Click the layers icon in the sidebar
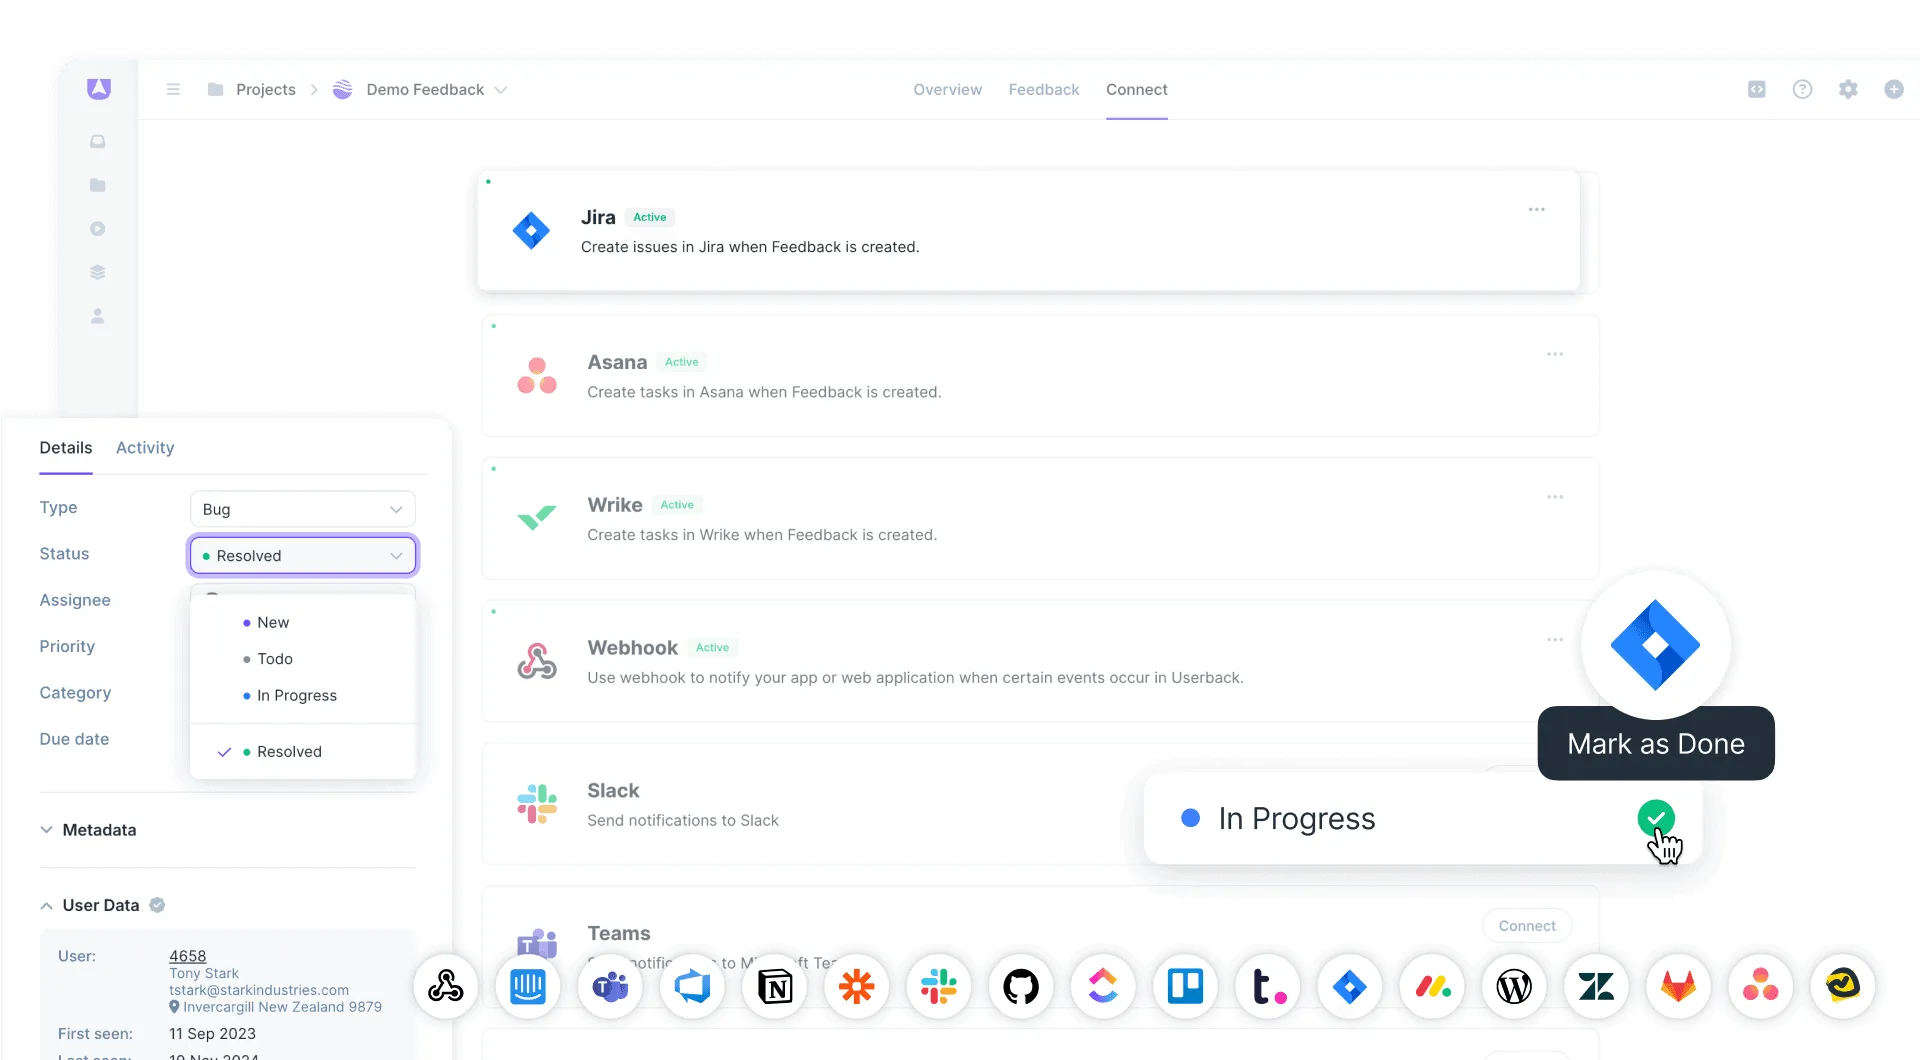The height and width of the screenshot is (1060, 1920). (97, 271)
